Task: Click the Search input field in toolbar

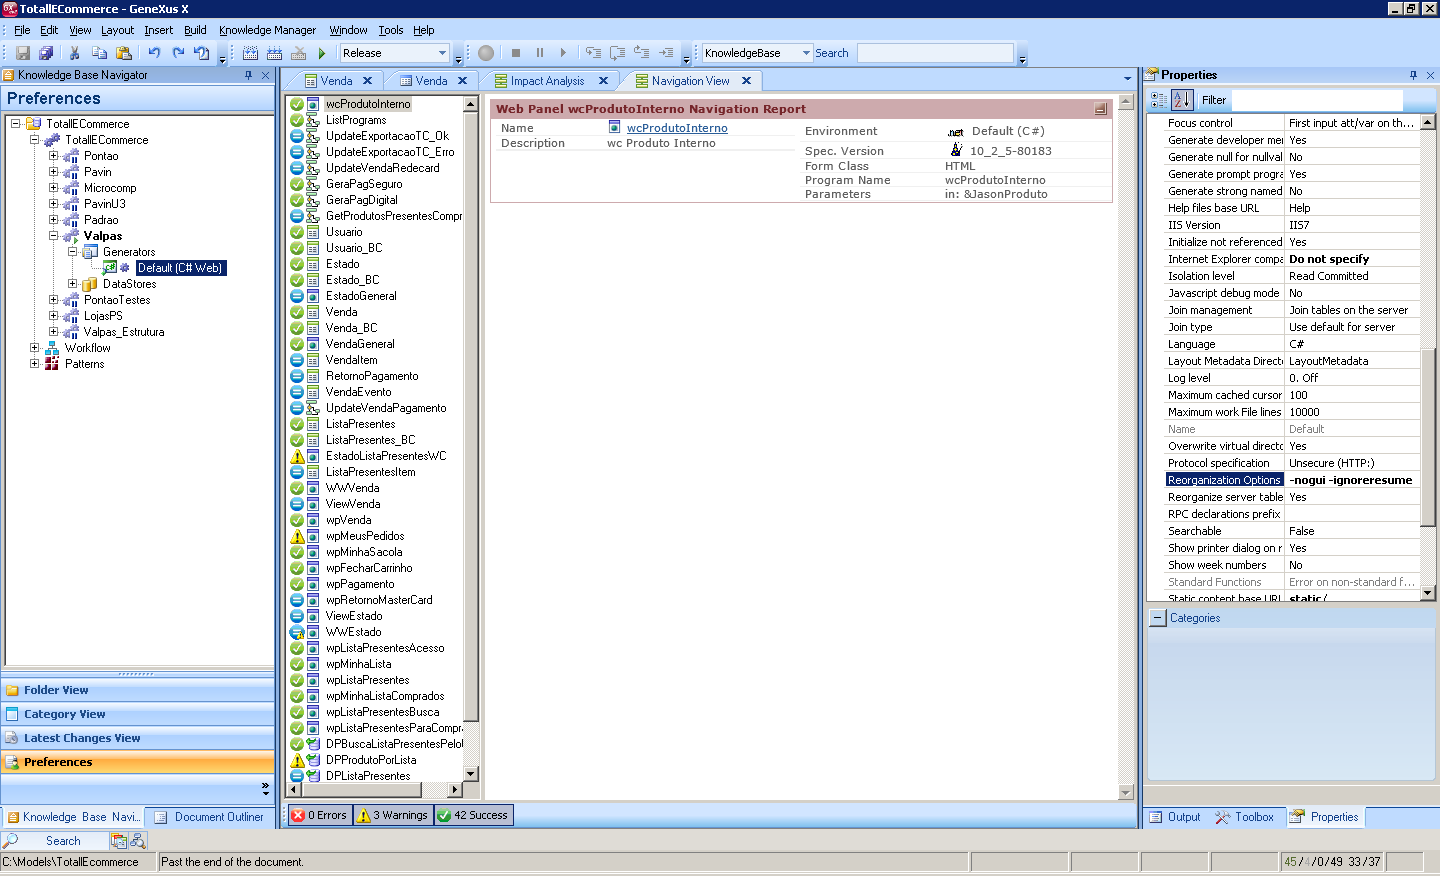Action: tap(935, 53)
